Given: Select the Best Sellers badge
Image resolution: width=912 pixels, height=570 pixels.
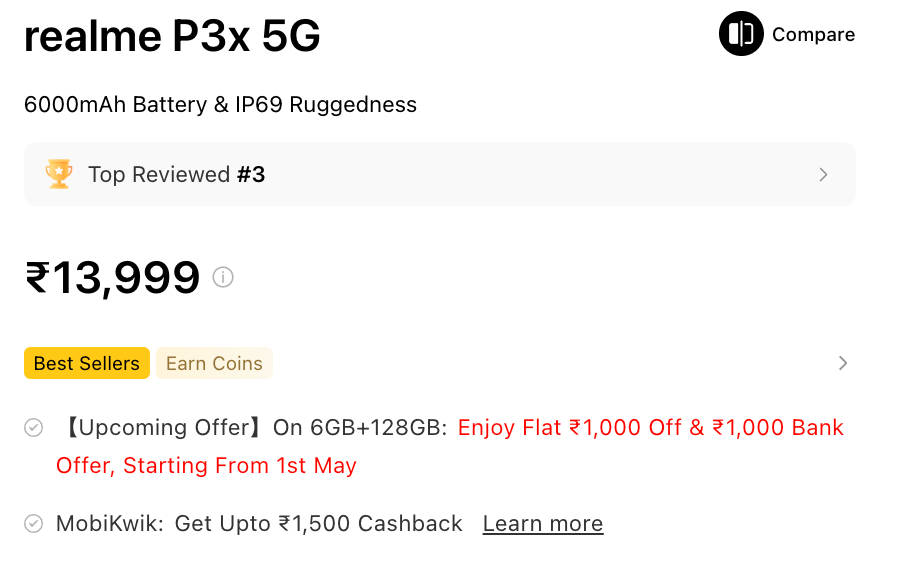Looking at the screenshot, I should 87,363.
